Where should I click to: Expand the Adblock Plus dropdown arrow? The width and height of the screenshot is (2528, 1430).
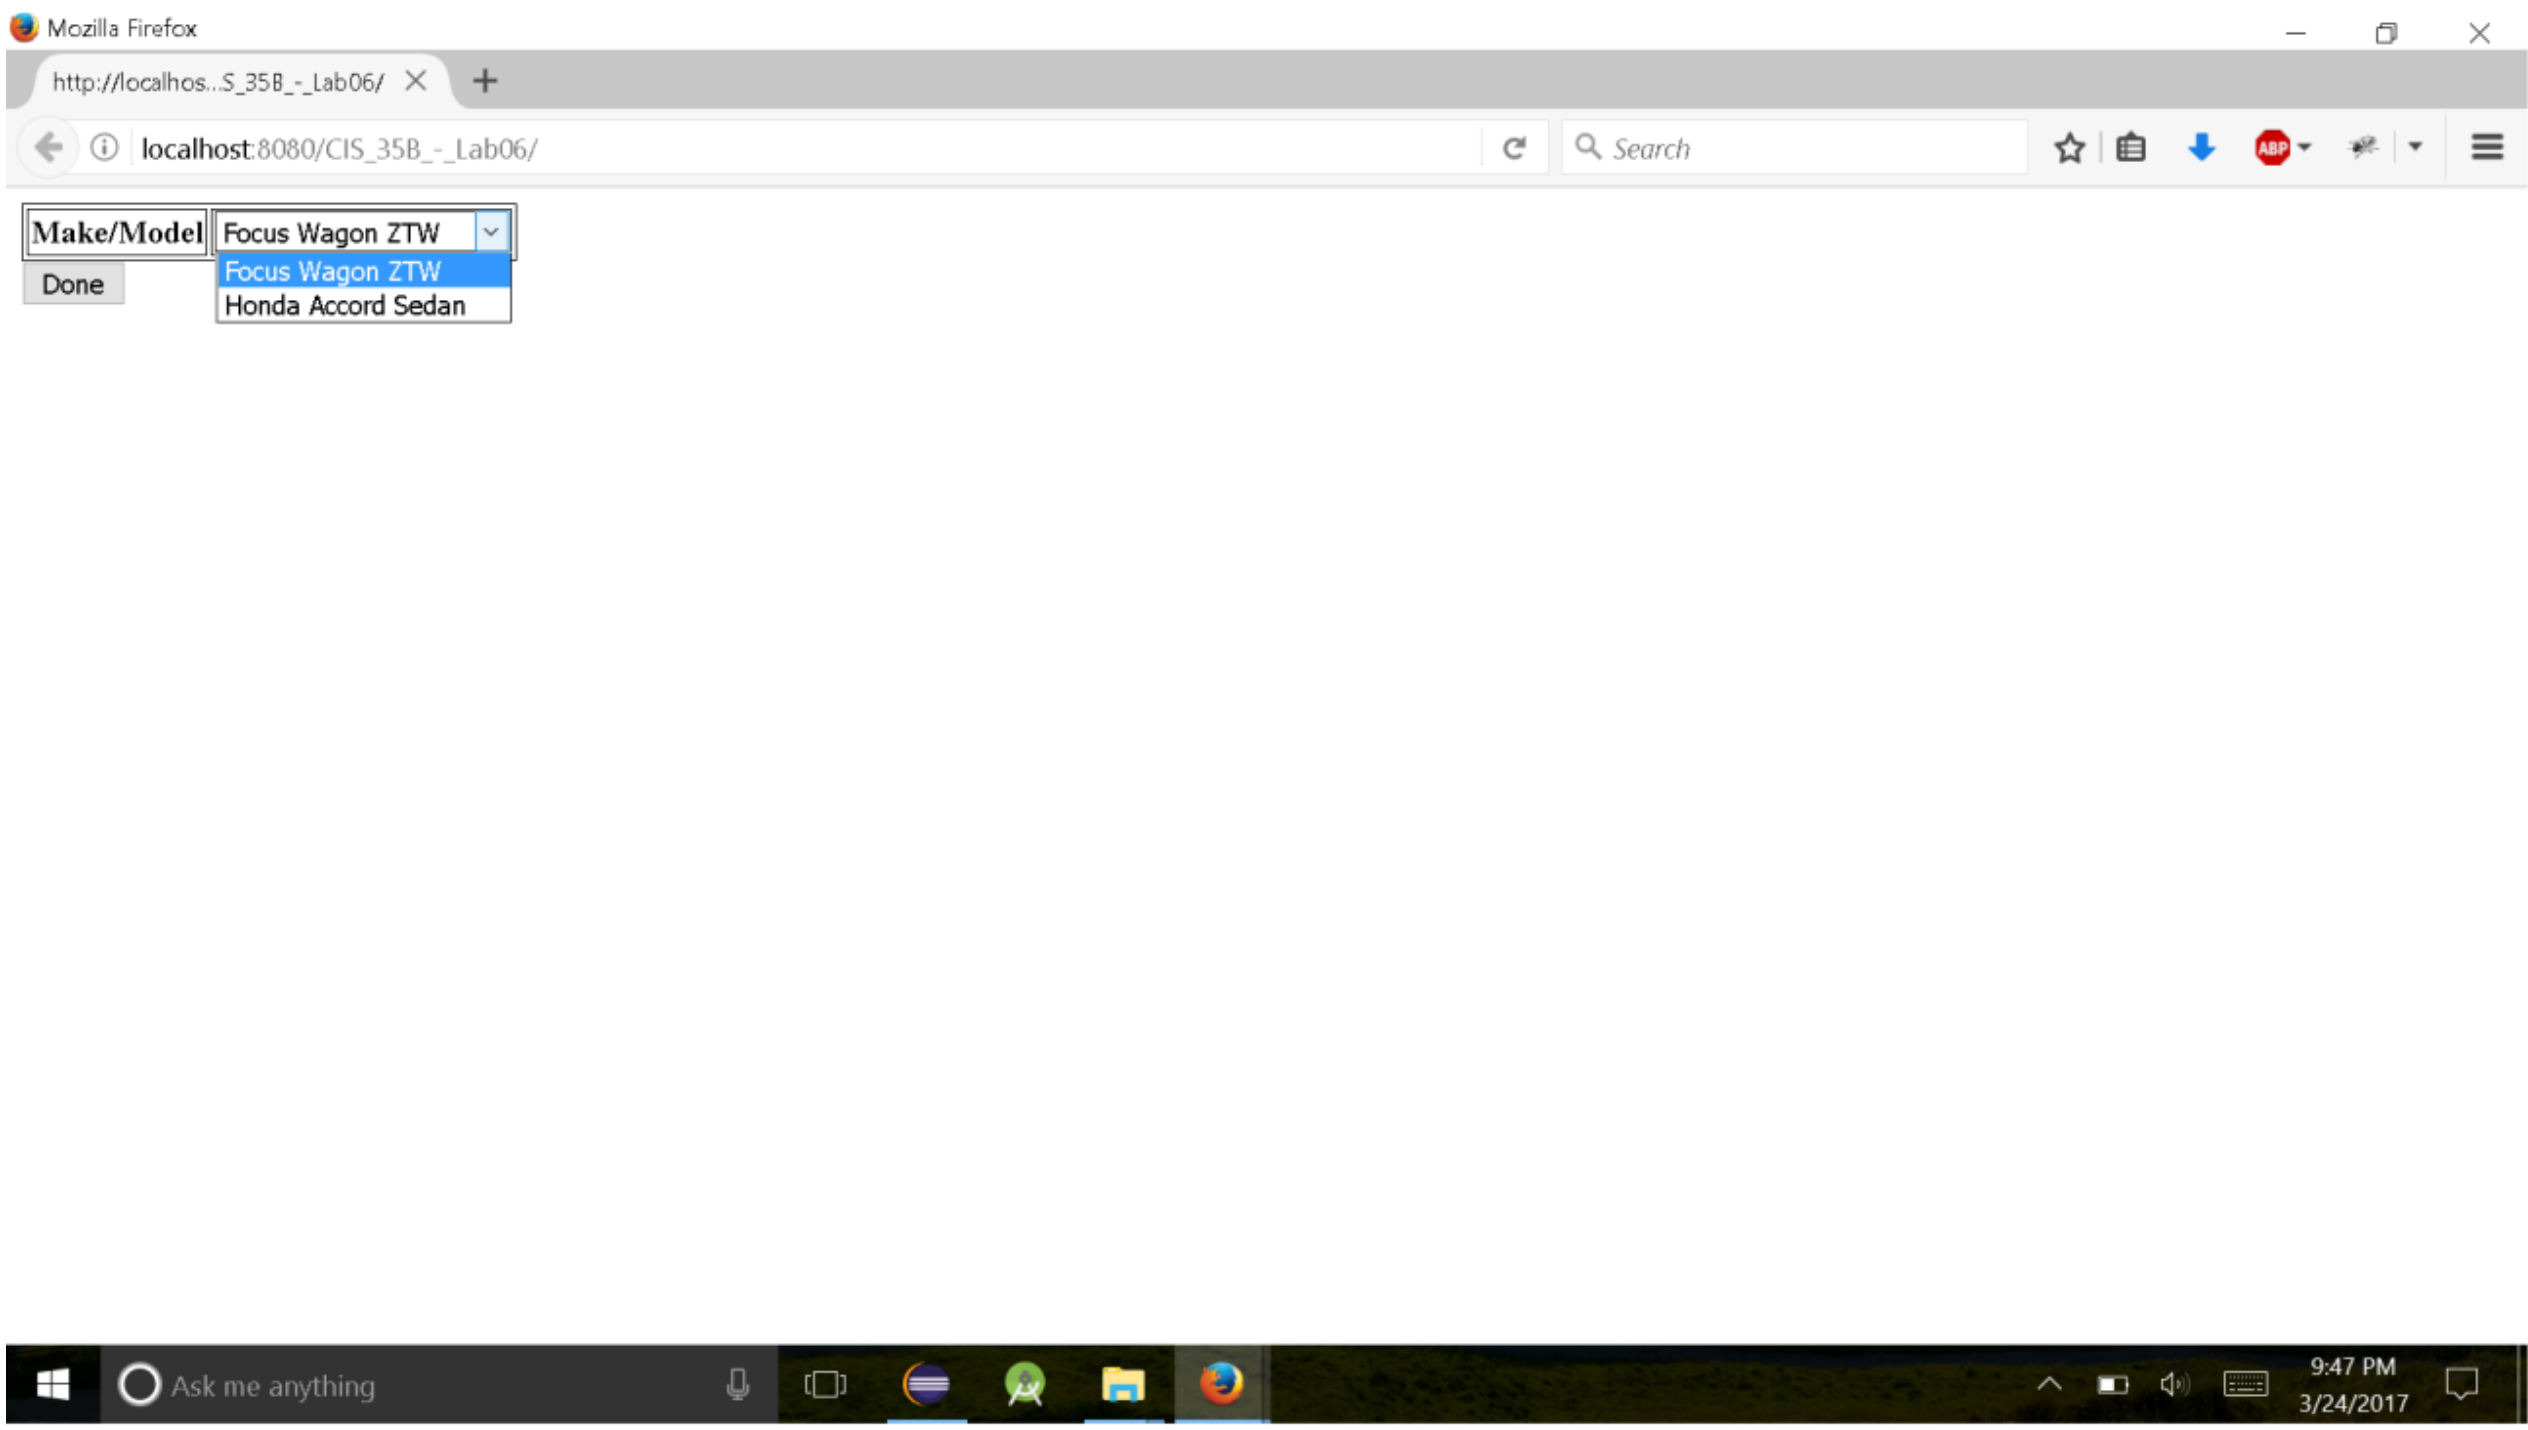pos(2304,148)
